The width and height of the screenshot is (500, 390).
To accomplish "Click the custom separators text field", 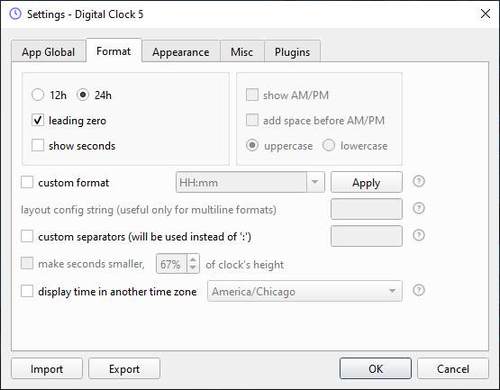I will (366, 236).
